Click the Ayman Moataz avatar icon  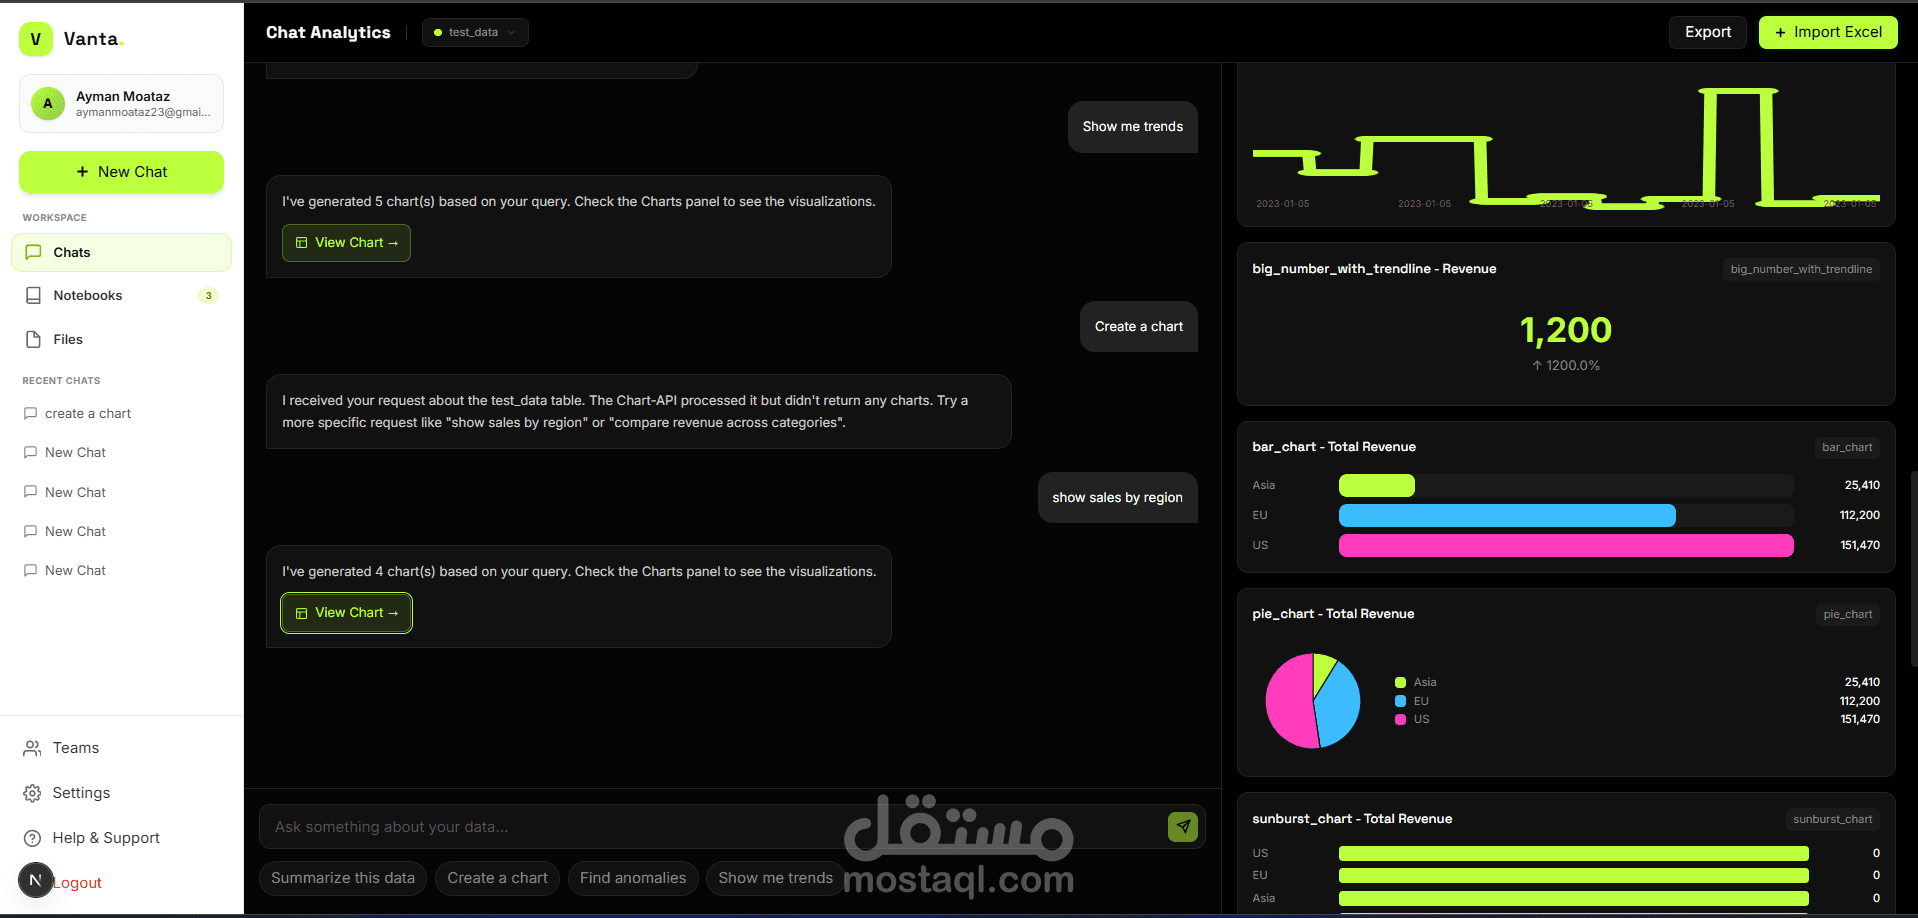pos(48,103)
